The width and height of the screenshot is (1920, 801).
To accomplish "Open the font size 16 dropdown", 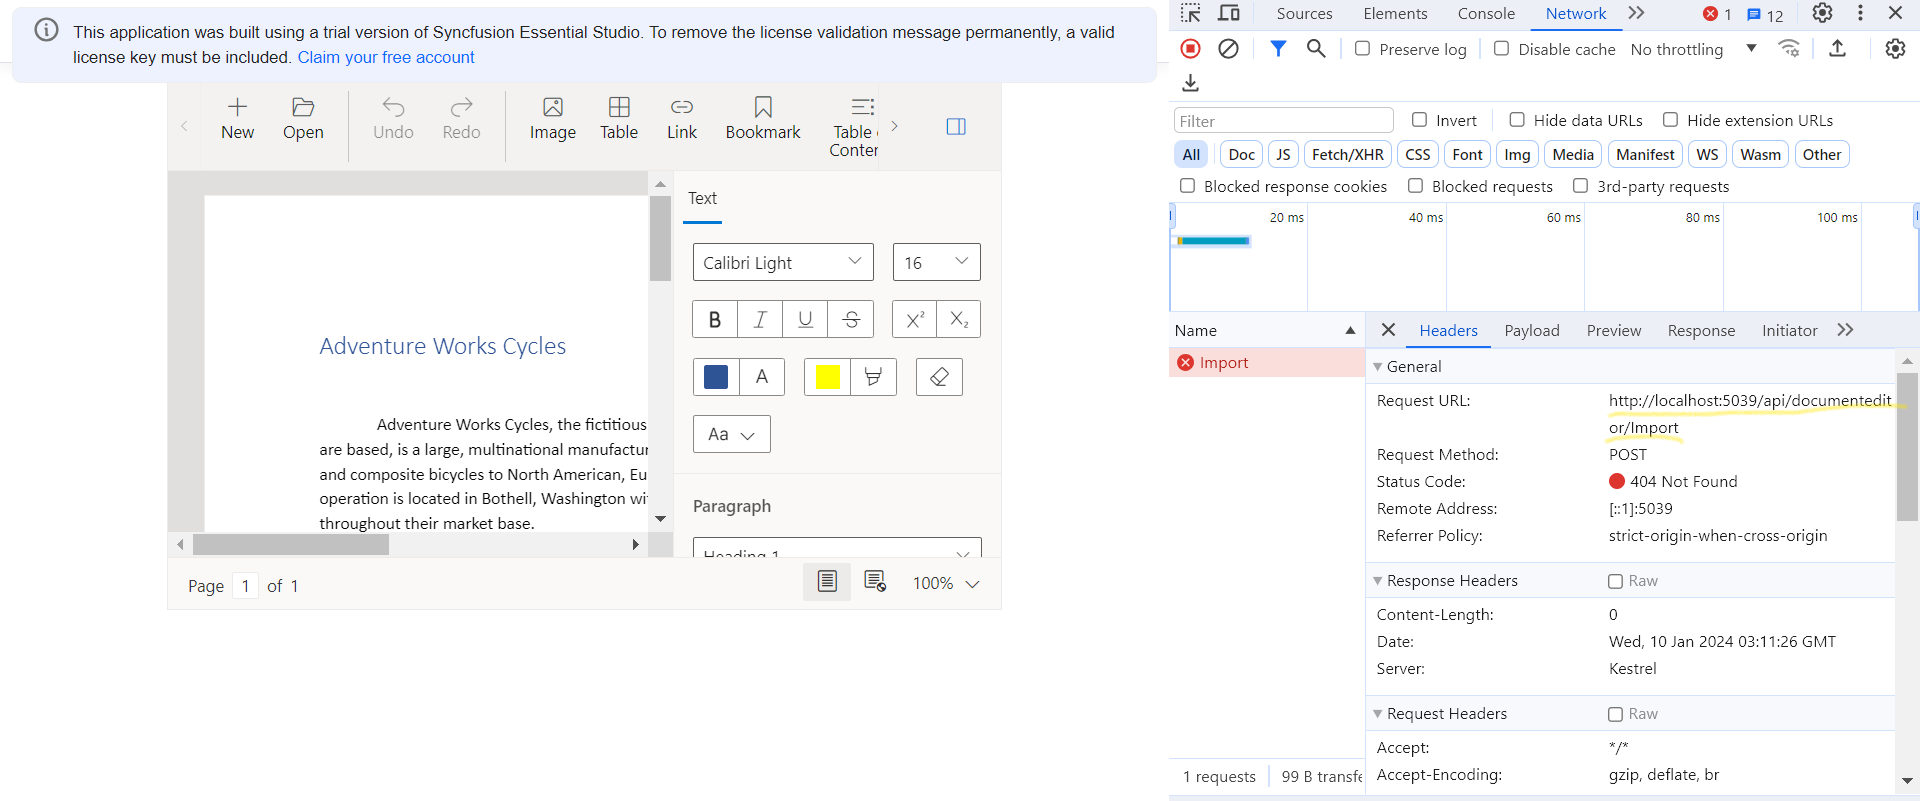I will (936, 262).
